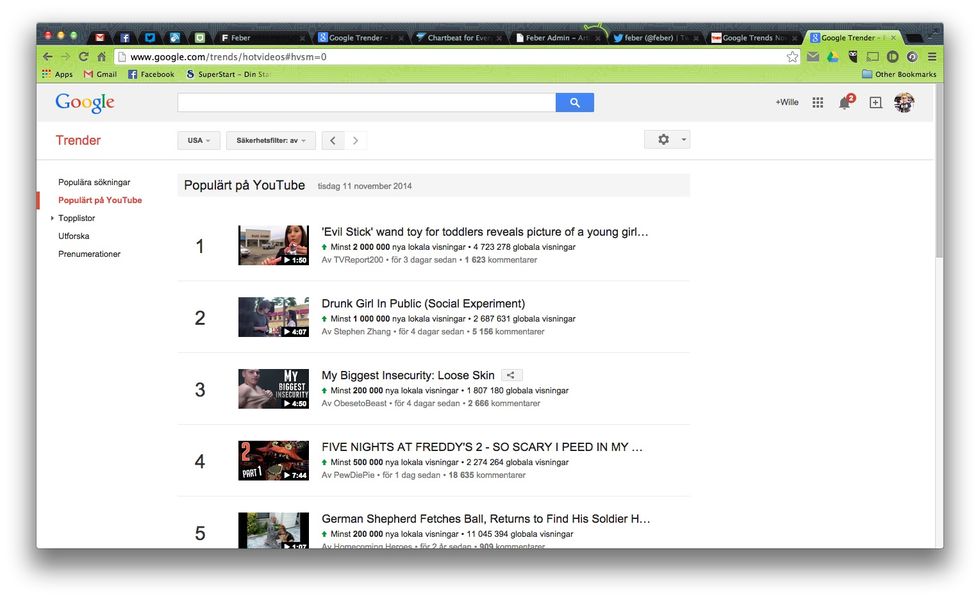Open the account profile avatar
980x599 pixels.
[904, 102]
